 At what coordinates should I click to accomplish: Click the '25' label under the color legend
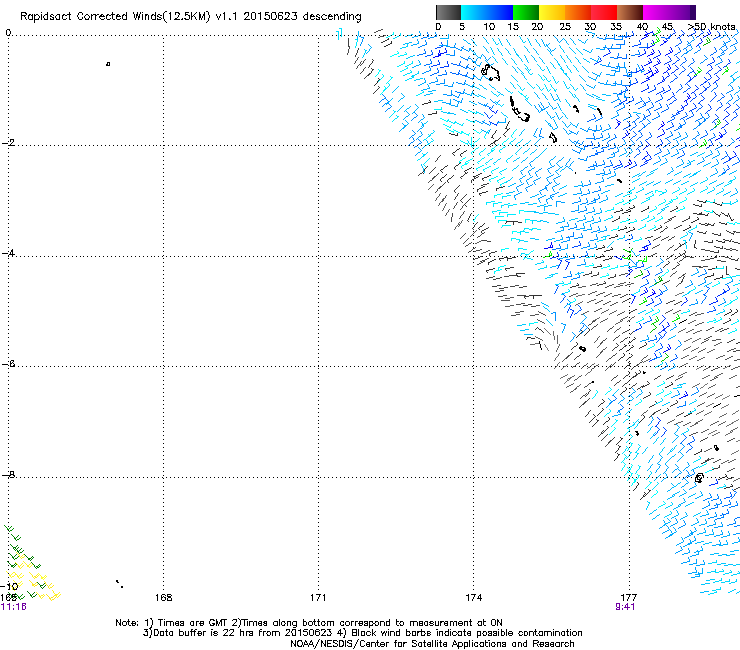565,27
